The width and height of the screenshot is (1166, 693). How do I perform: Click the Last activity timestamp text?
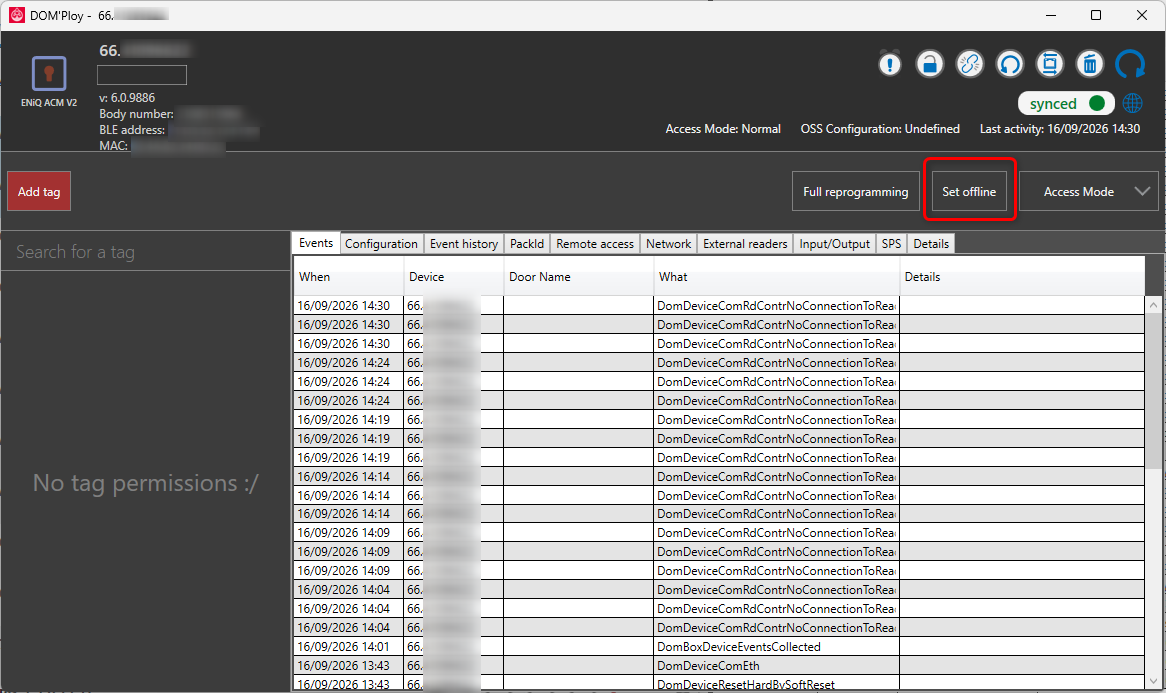[1060, 129]
